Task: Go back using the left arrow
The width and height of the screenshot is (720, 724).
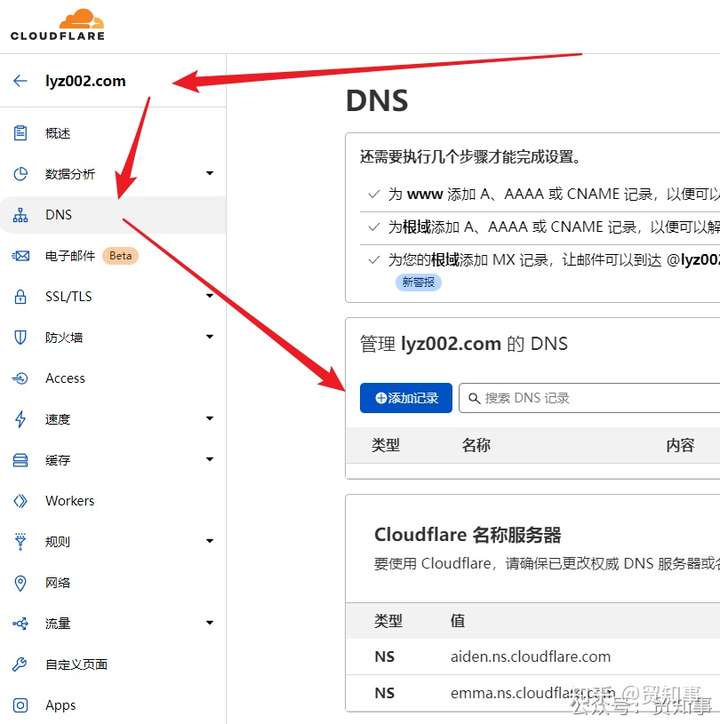Action: click(x=20, y=81)
